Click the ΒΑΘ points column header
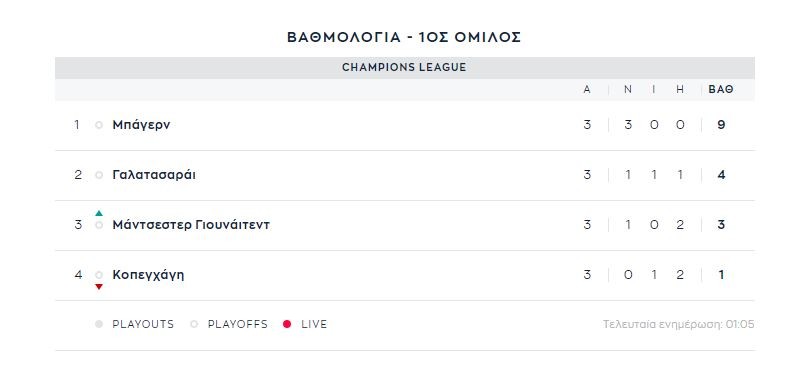The height and width of the screenshot is (382, 807). point(721,90)
